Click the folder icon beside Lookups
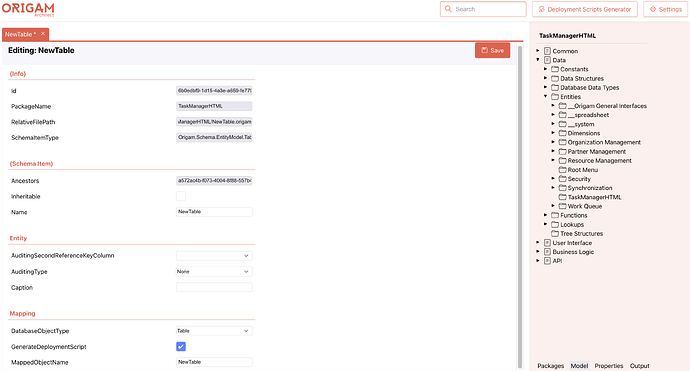This screenshot has width=690, height=371. click(555, 224)
